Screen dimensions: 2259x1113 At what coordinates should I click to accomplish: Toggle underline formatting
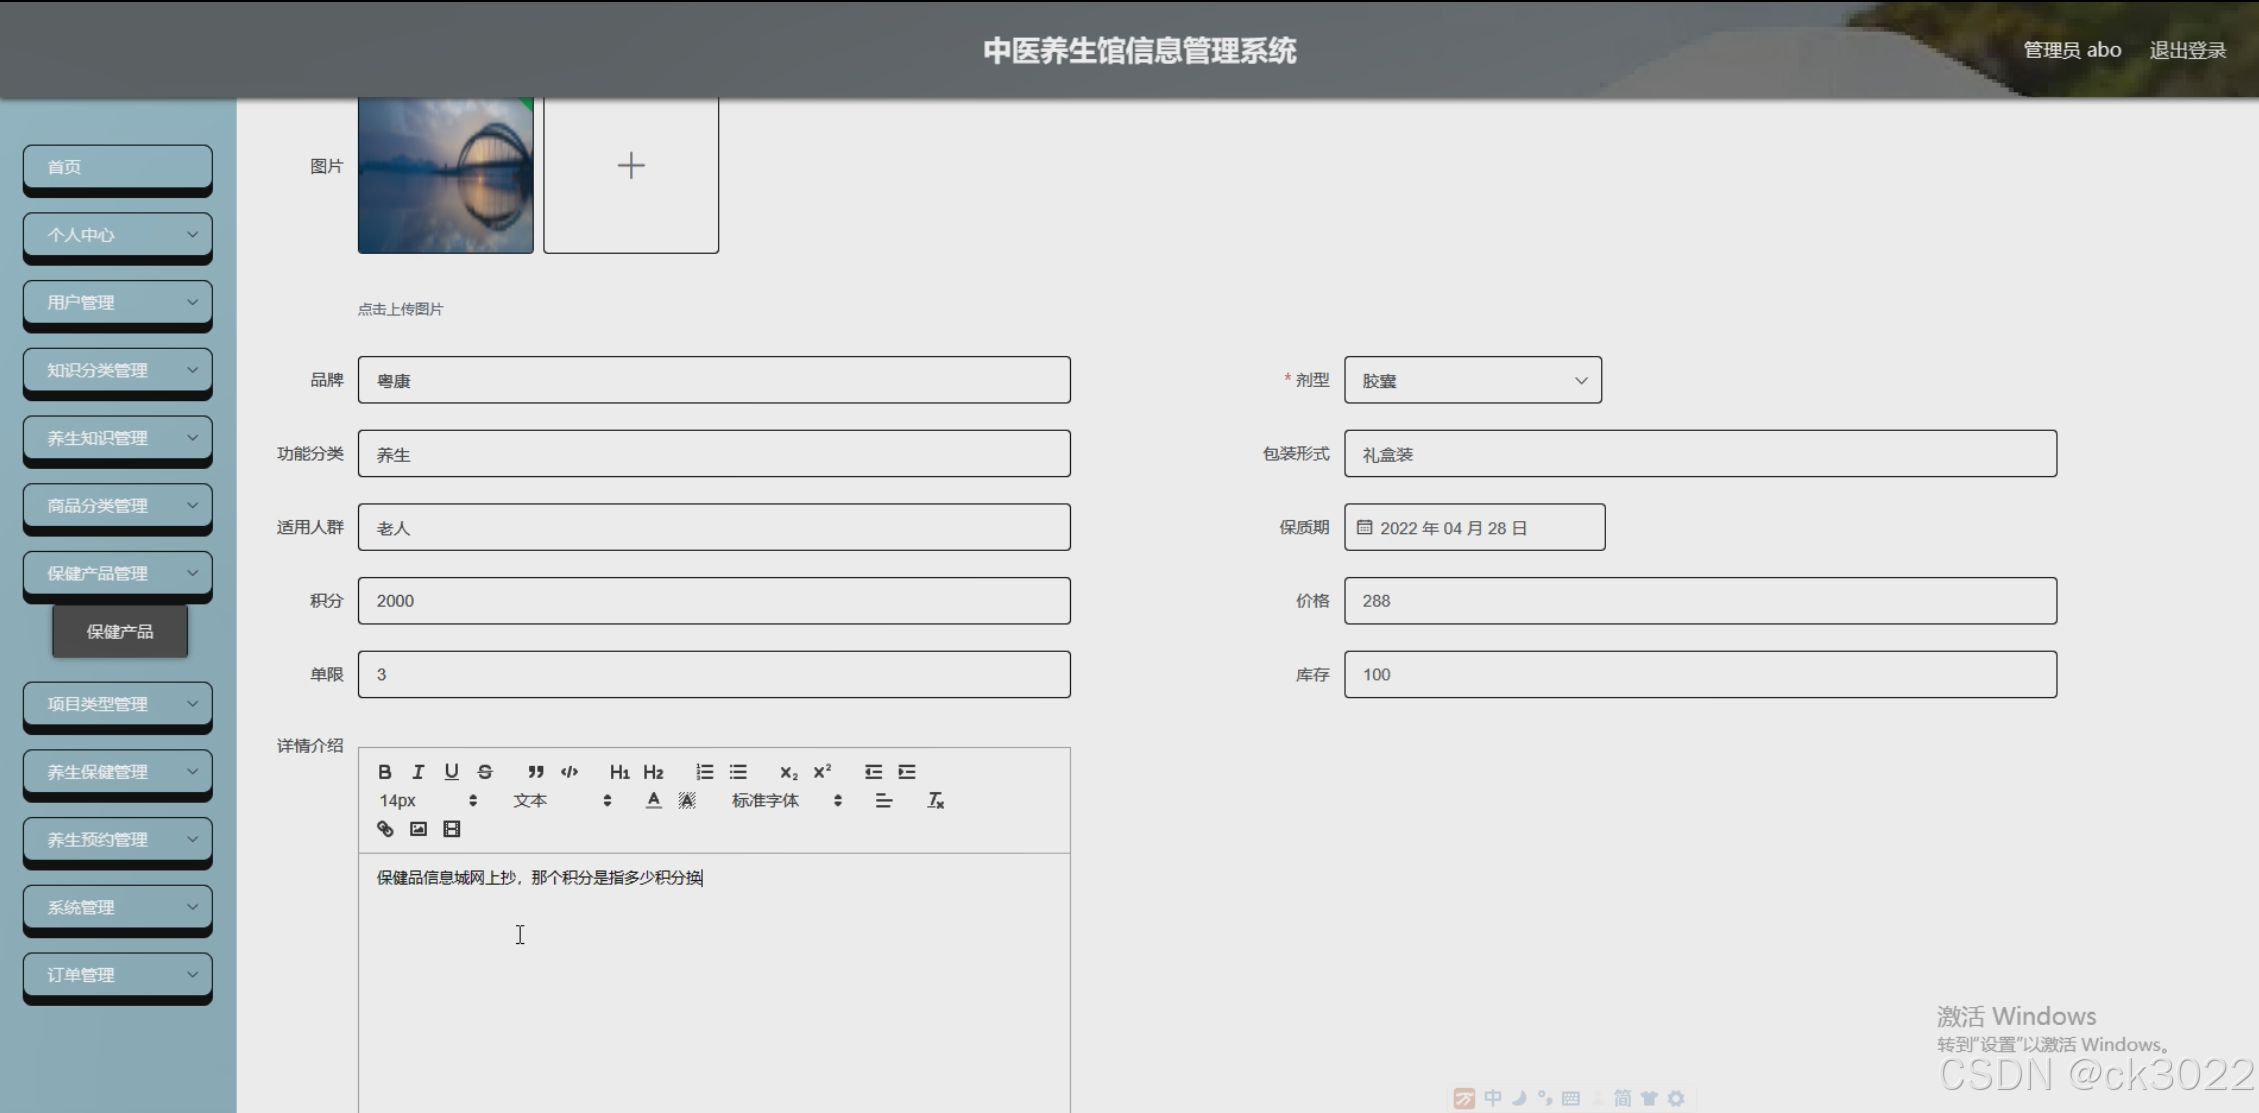(x=451, y=772)
